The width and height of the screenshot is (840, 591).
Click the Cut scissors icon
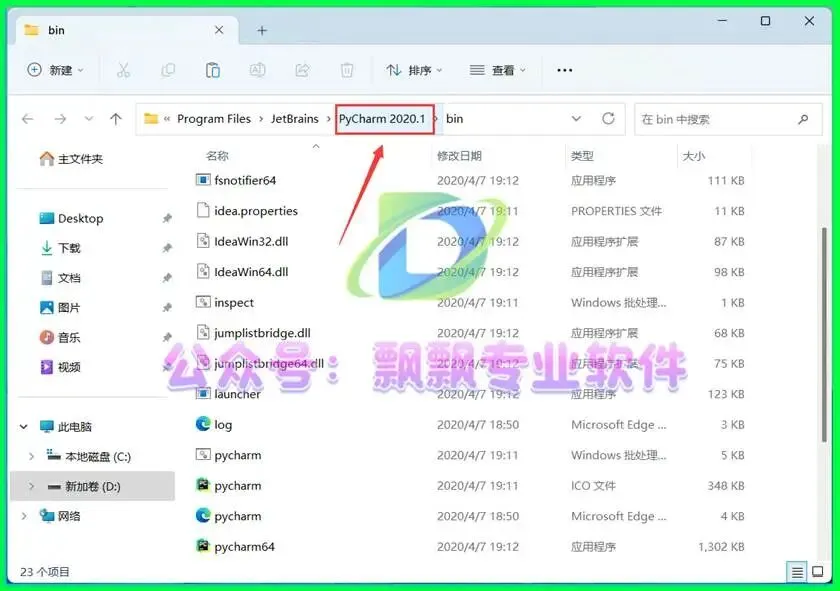click(x=123, y=70)
